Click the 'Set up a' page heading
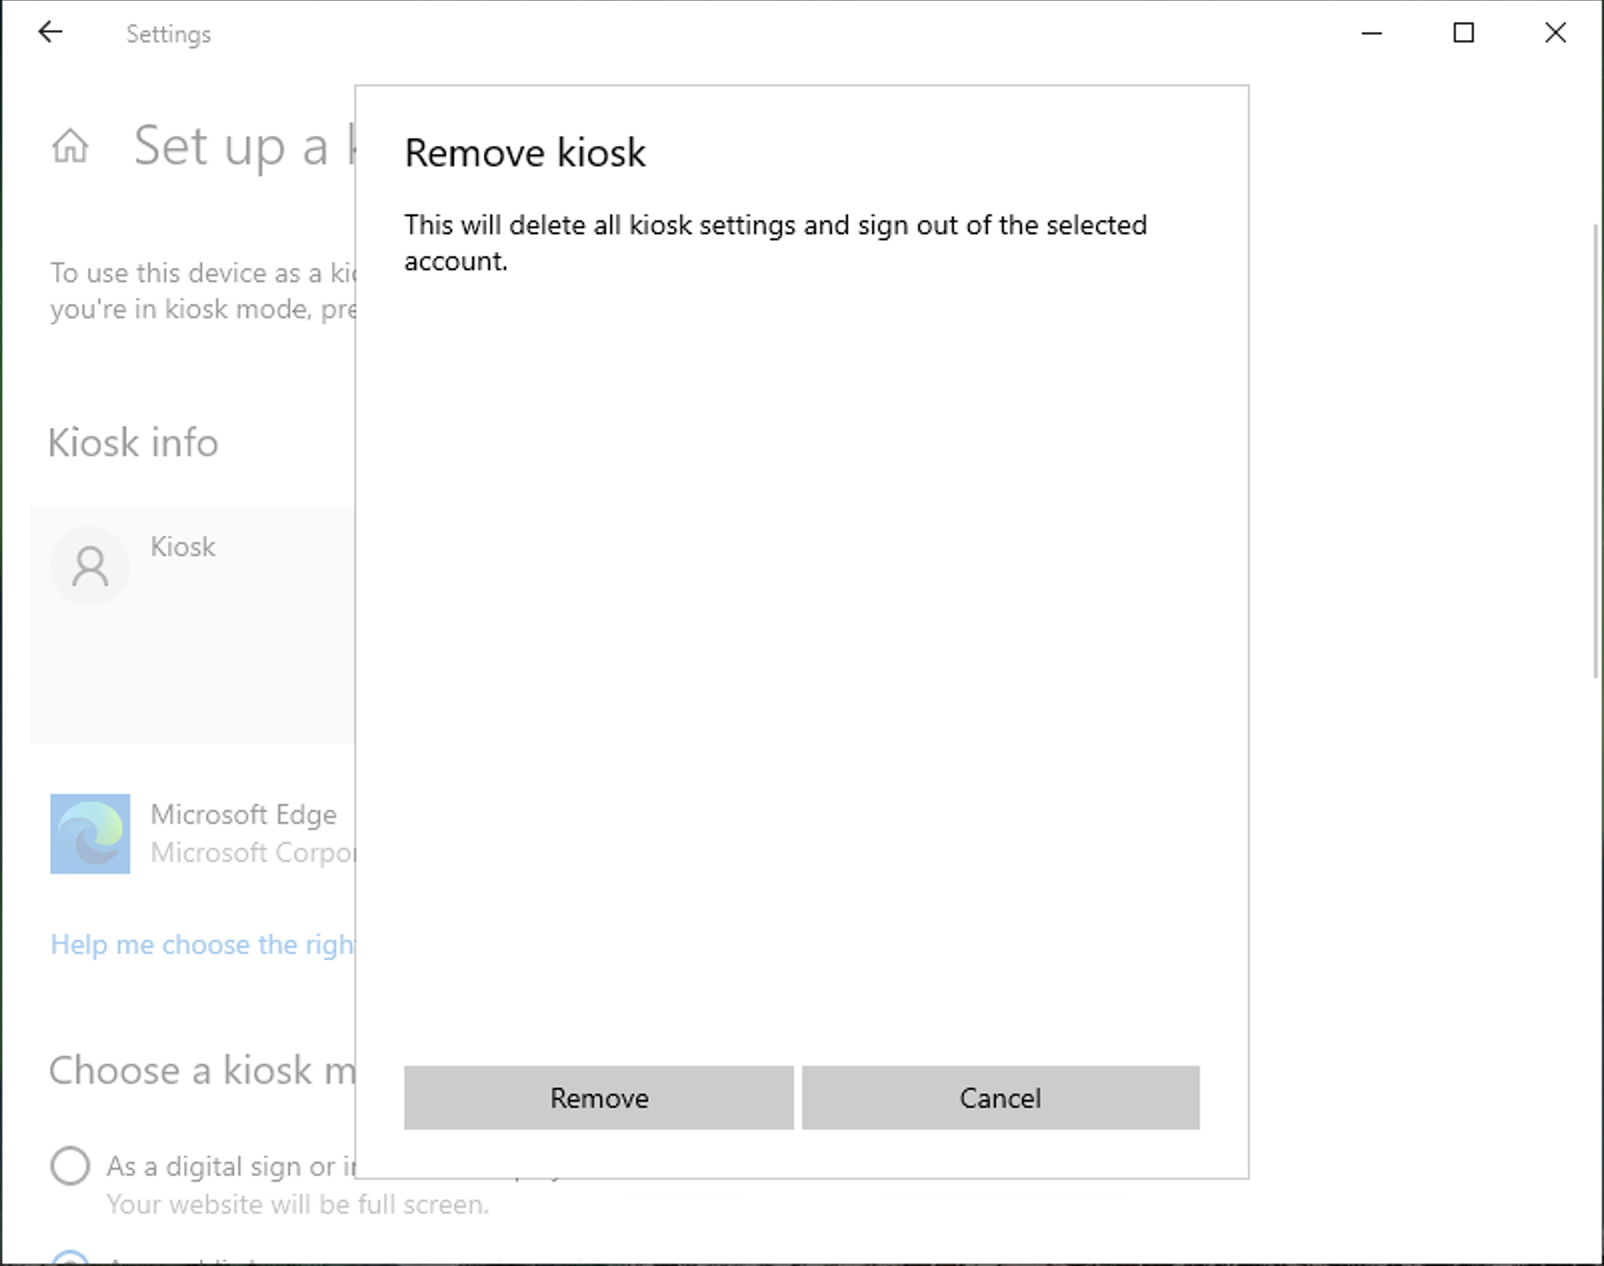This screenshot has height=1266, width=1604. tap(231, 147)
